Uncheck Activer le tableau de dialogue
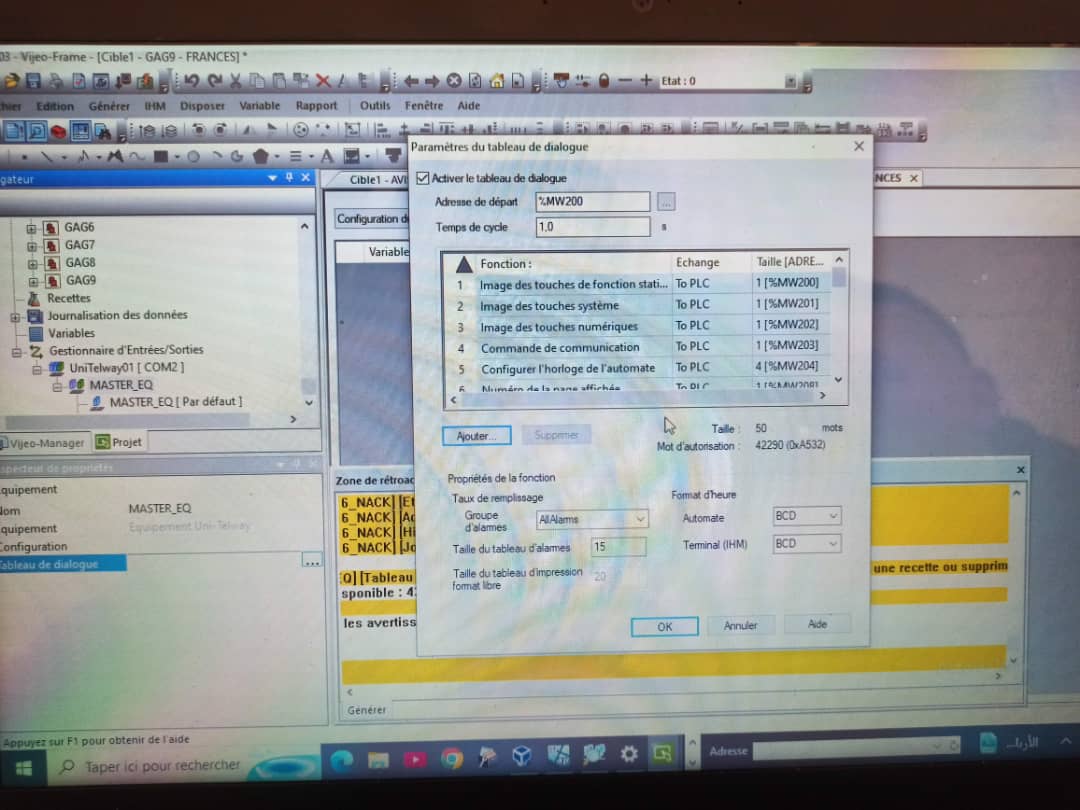The height and width of the screenshot is (810, 1080). click(x=423, y=178)
